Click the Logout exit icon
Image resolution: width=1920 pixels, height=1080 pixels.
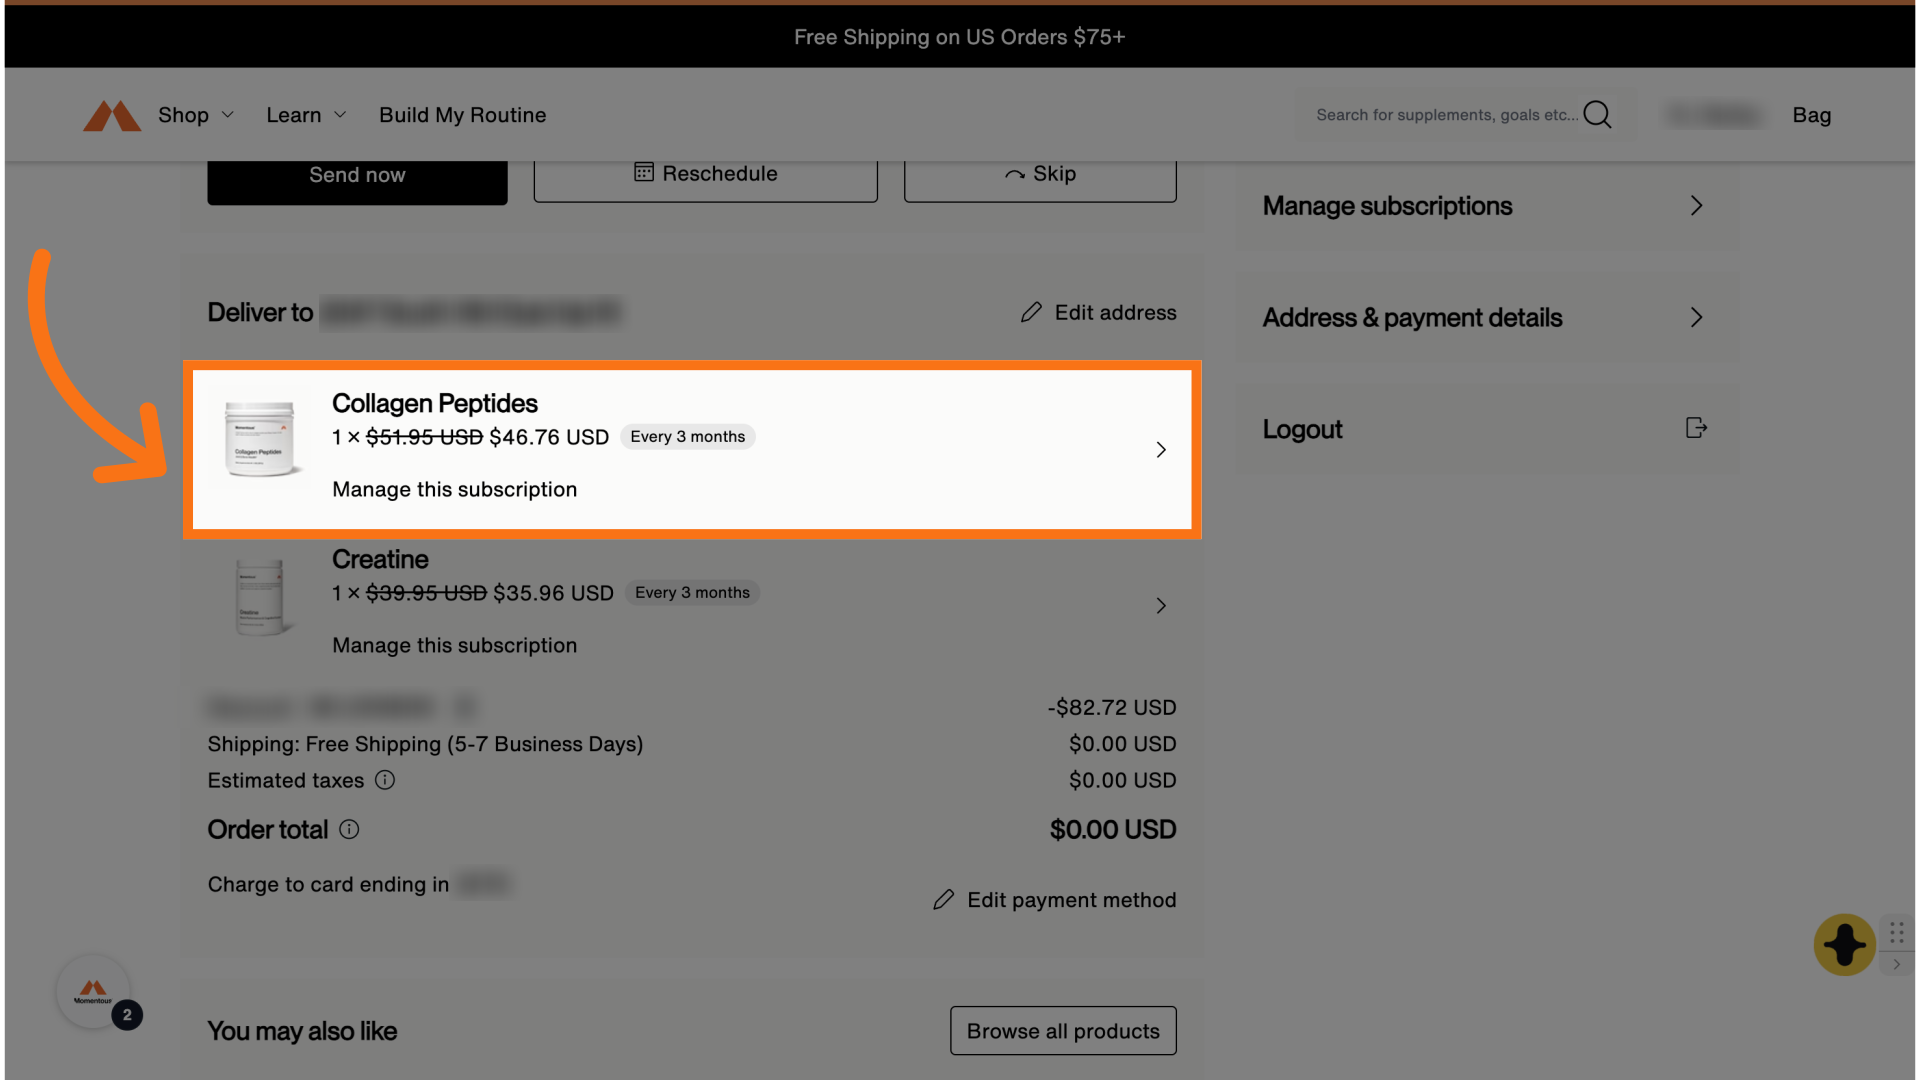coord(1696,428)
